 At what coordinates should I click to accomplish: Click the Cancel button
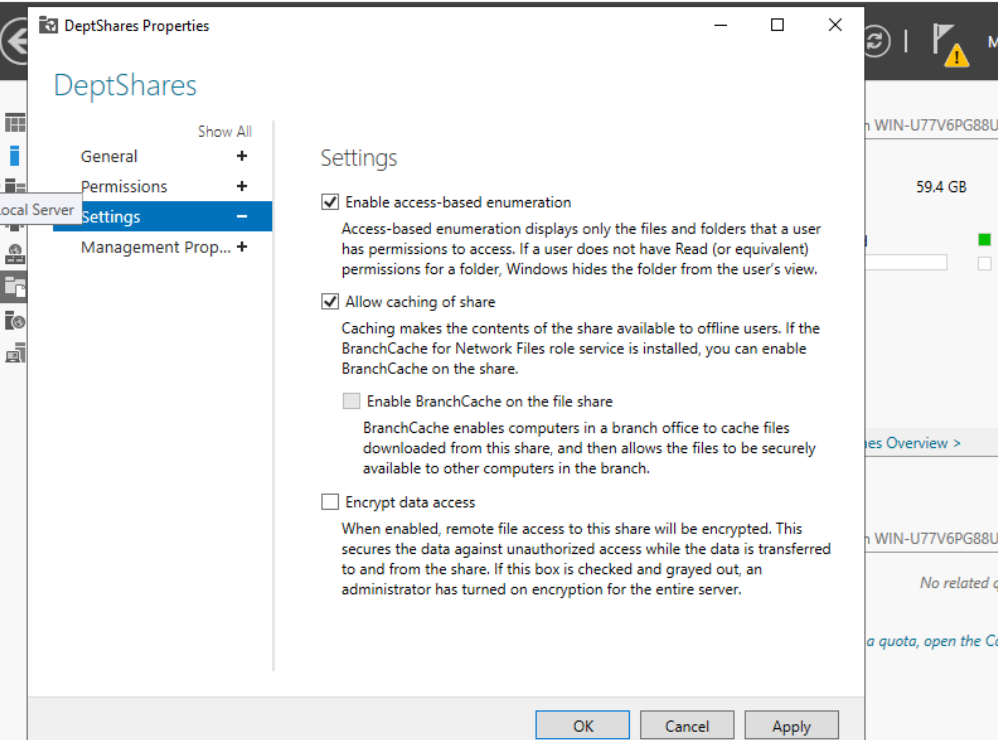(687, 726)
